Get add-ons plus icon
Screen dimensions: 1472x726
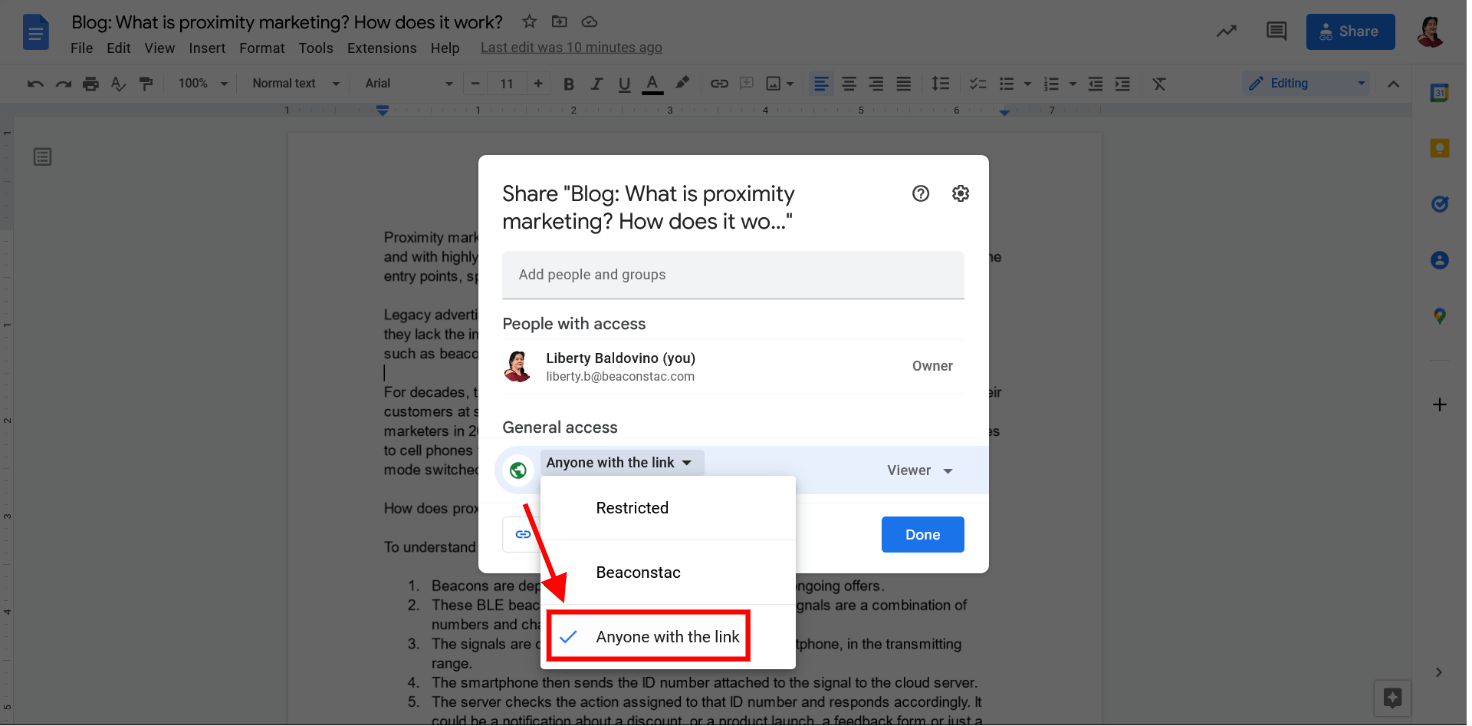tap(1439, 405)
